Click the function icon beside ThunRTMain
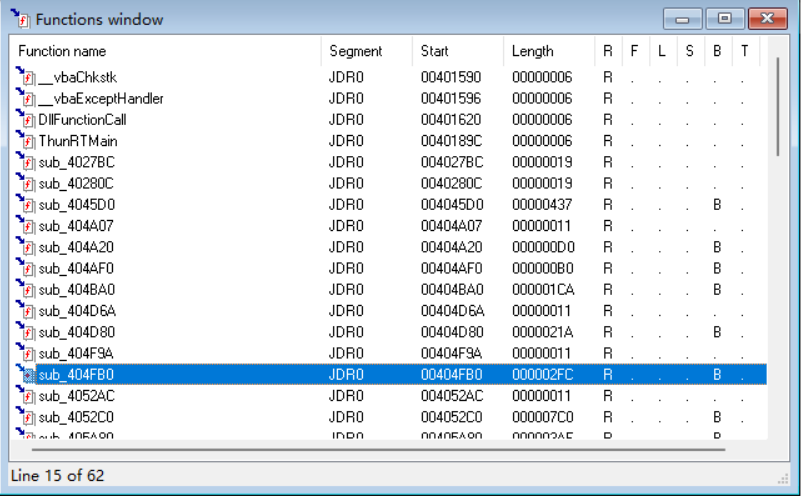The height and width of the screenshot is (496, 802). point(26,140)
